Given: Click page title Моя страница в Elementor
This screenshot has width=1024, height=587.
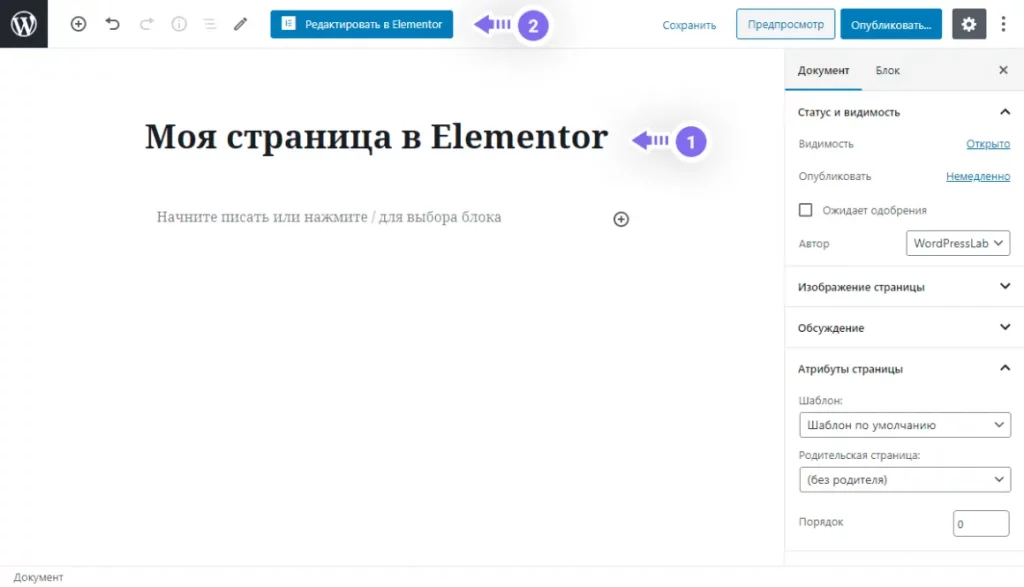Looking at the screenshot, I should [376, 137].
